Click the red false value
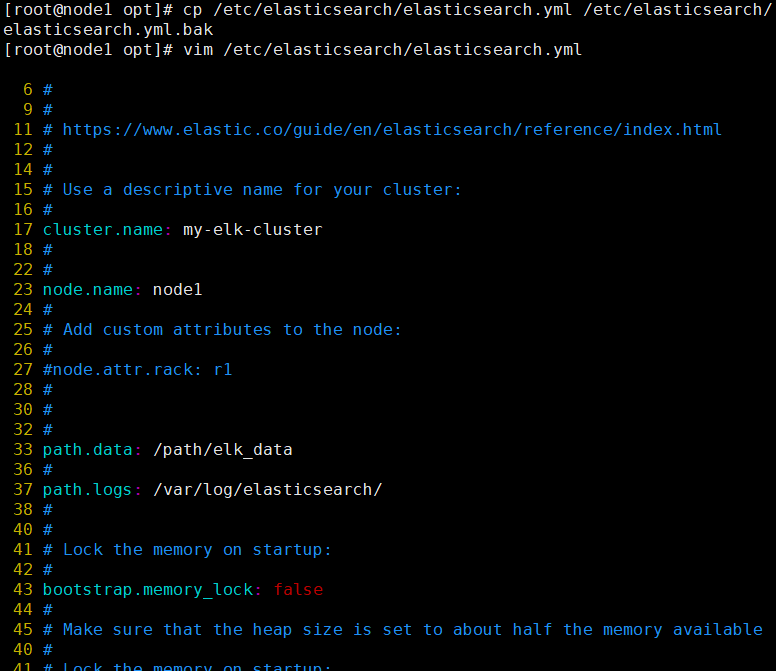Screen dimensions: 776x671 click(298, 589)
